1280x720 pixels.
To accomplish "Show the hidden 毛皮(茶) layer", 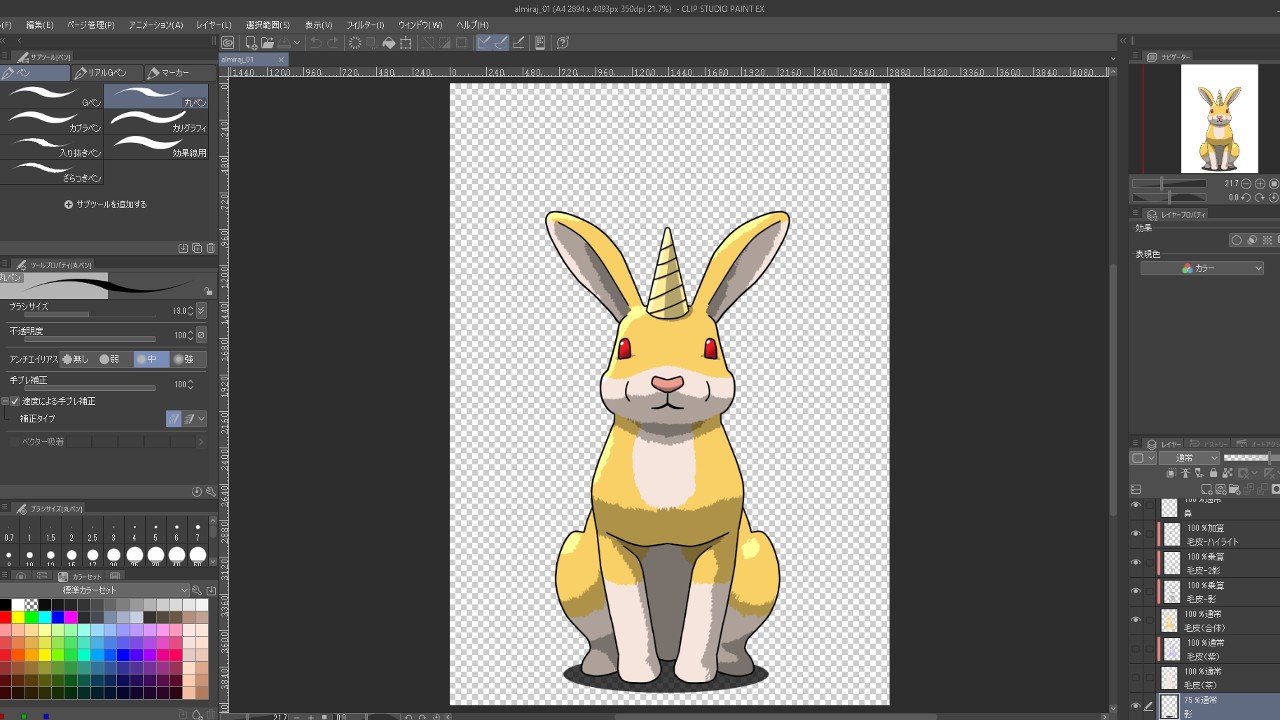I will pos(1135,677).
